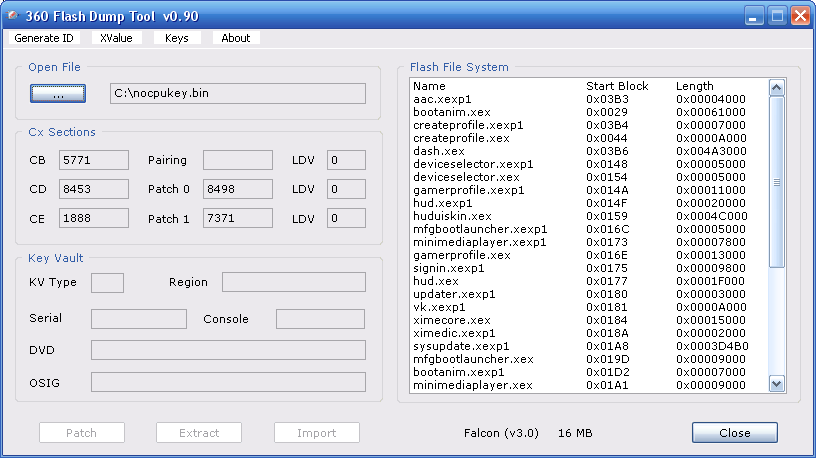Select the aac.xexp1 file row
The height and width of the screenshot is (458, 816).
(x=588, y=99)
